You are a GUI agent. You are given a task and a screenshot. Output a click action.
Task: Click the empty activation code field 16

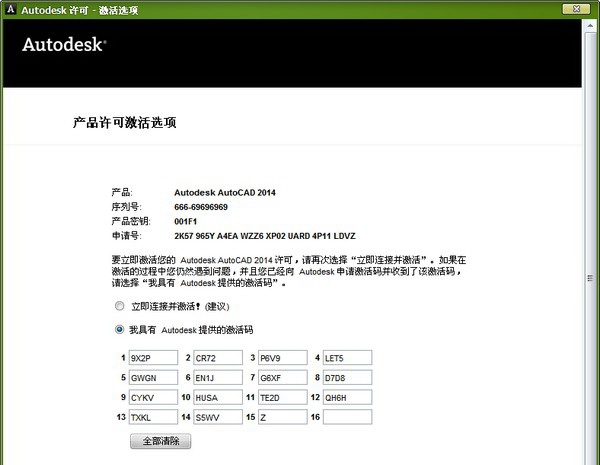[x=347, y=417]
